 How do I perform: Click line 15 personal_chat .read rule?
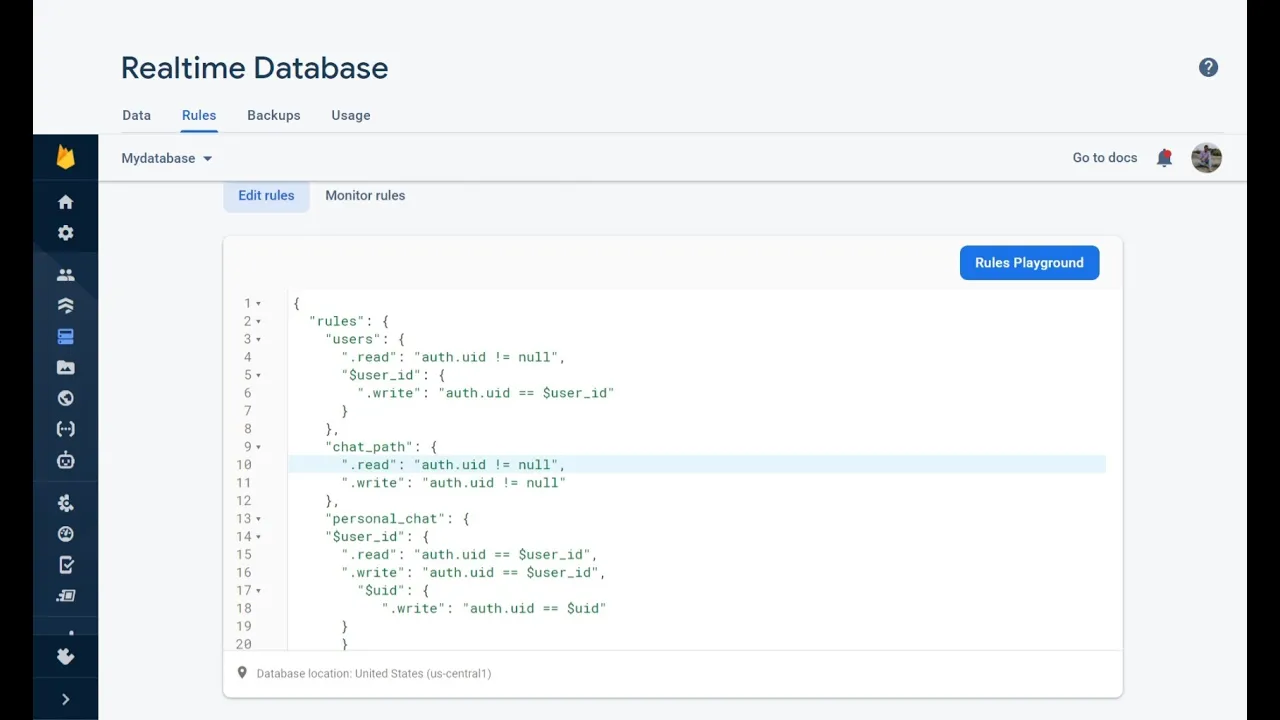click(469, 555)
